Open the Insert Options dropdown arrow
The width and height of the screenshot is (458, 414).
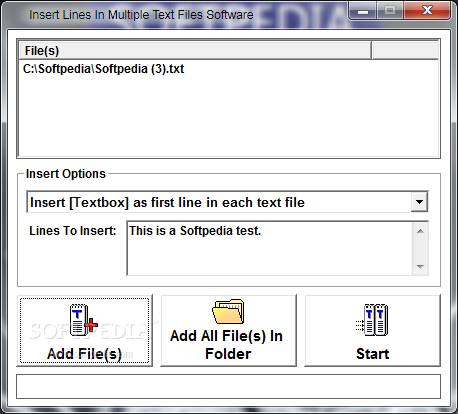(419, 202)
